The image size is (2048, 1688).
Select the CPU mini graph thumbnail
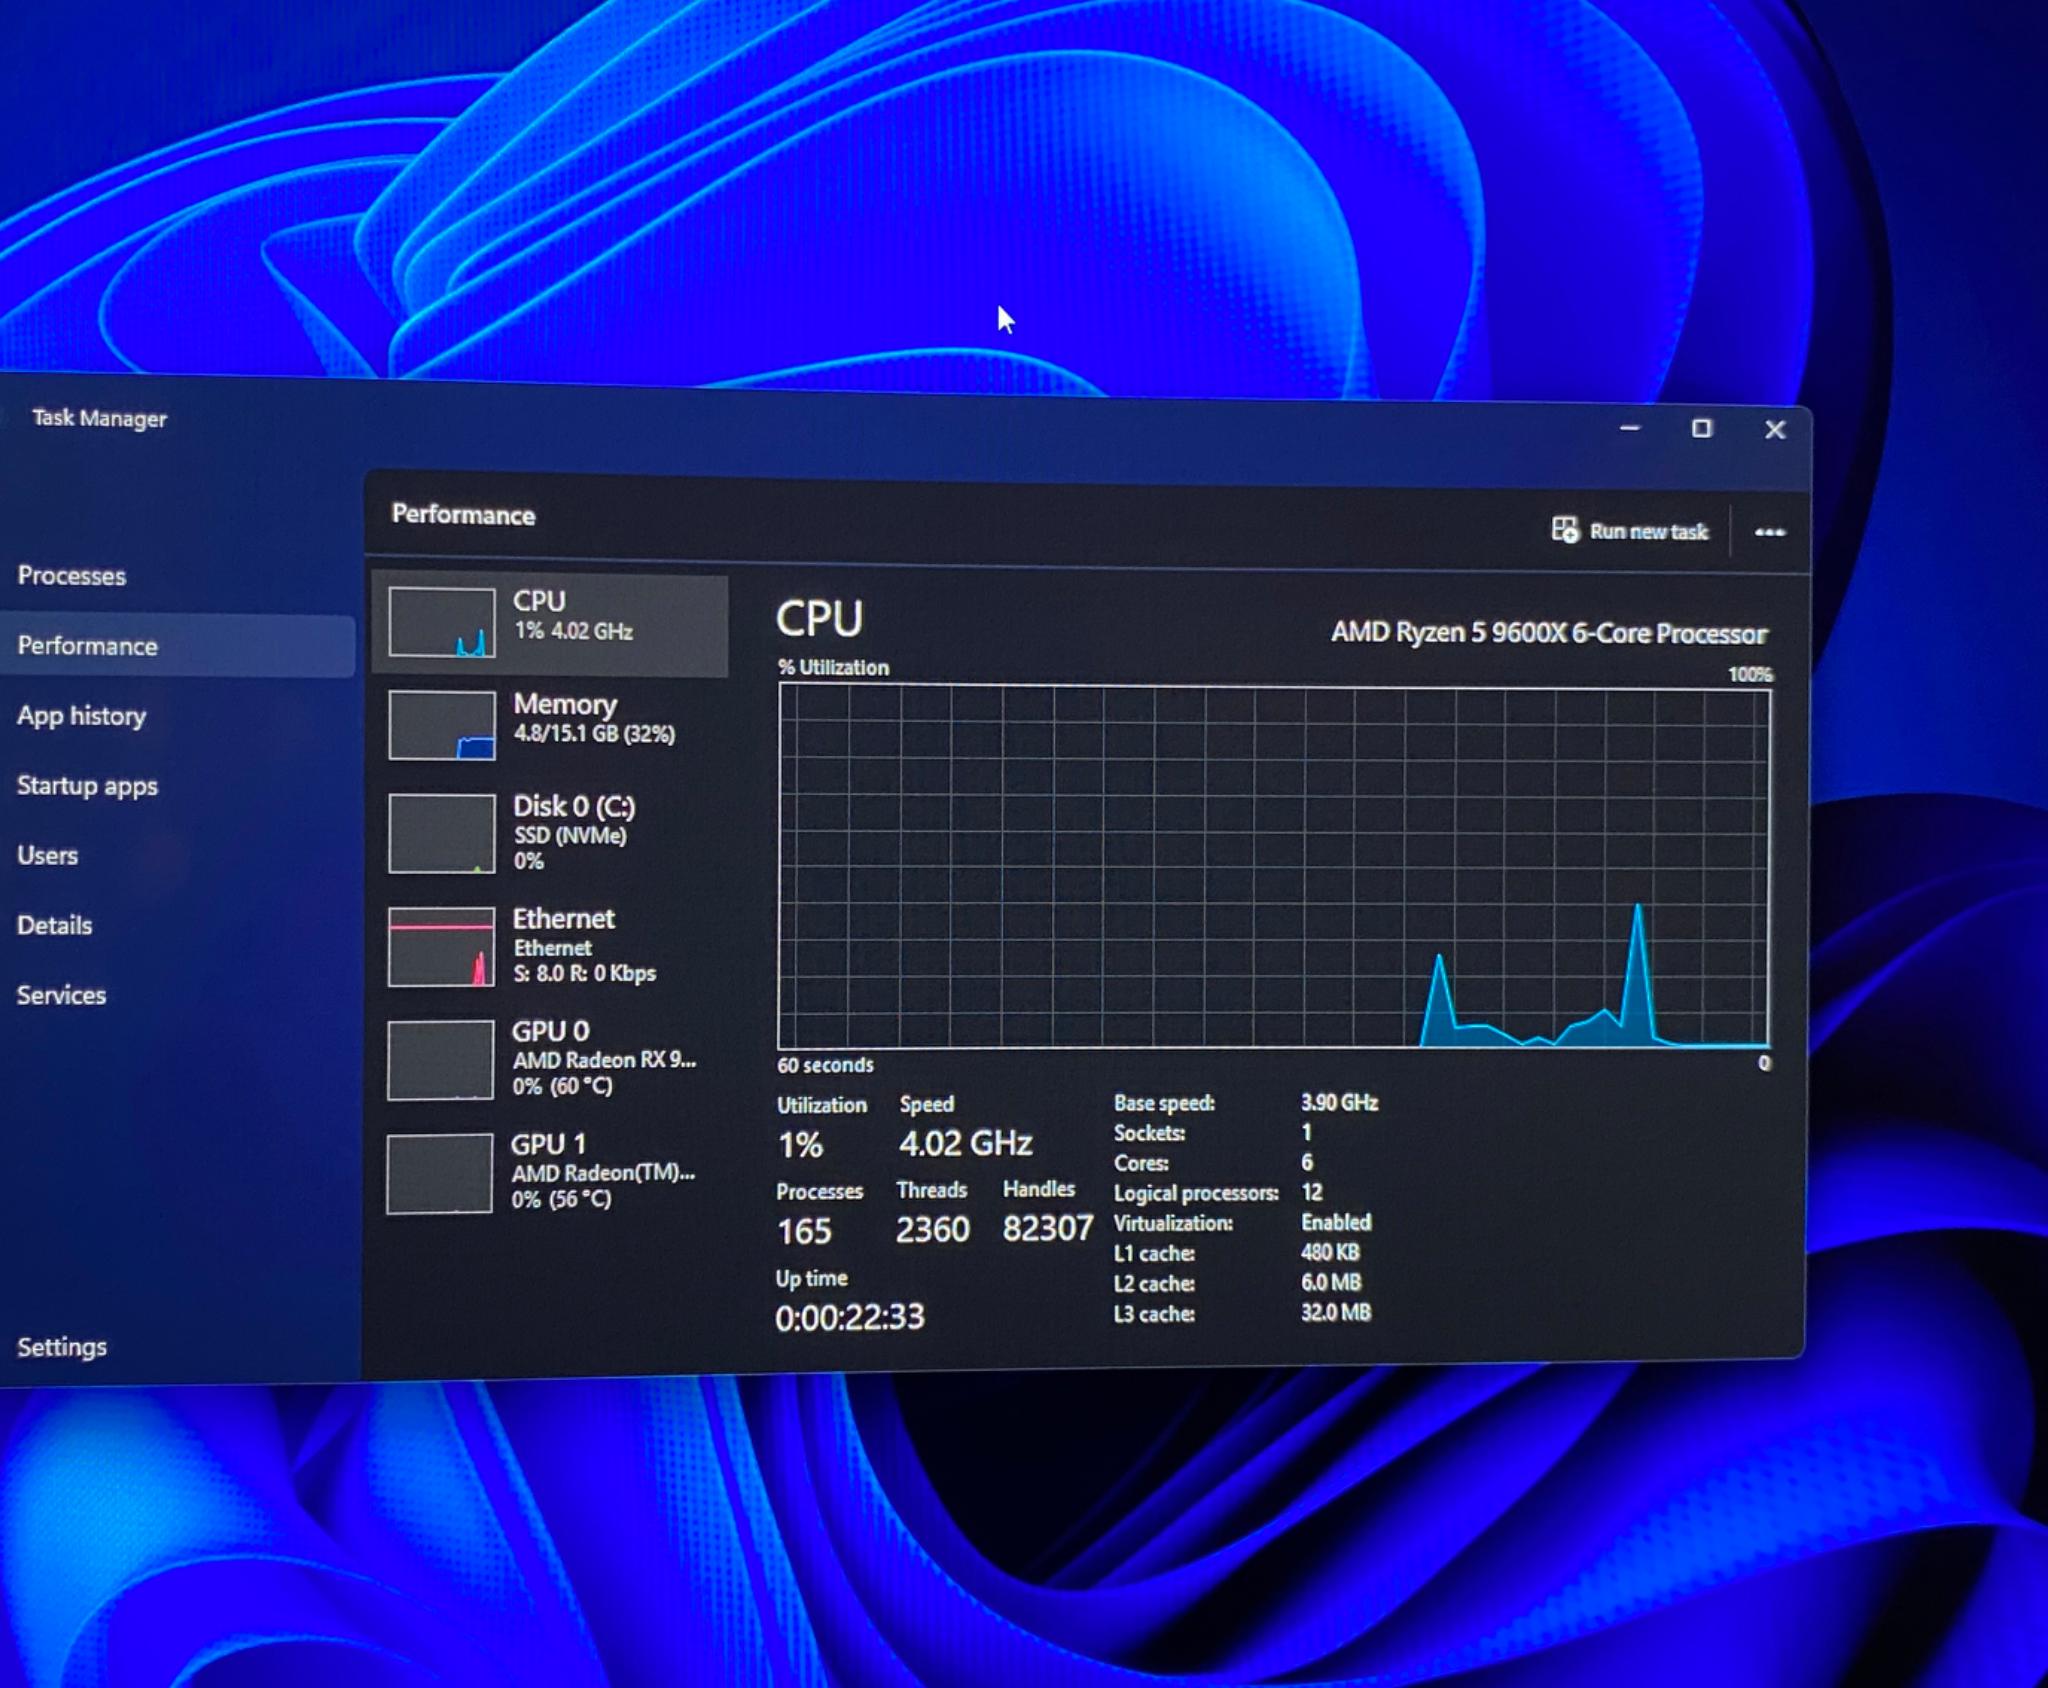pyautogui.click(x=441, y=622)
